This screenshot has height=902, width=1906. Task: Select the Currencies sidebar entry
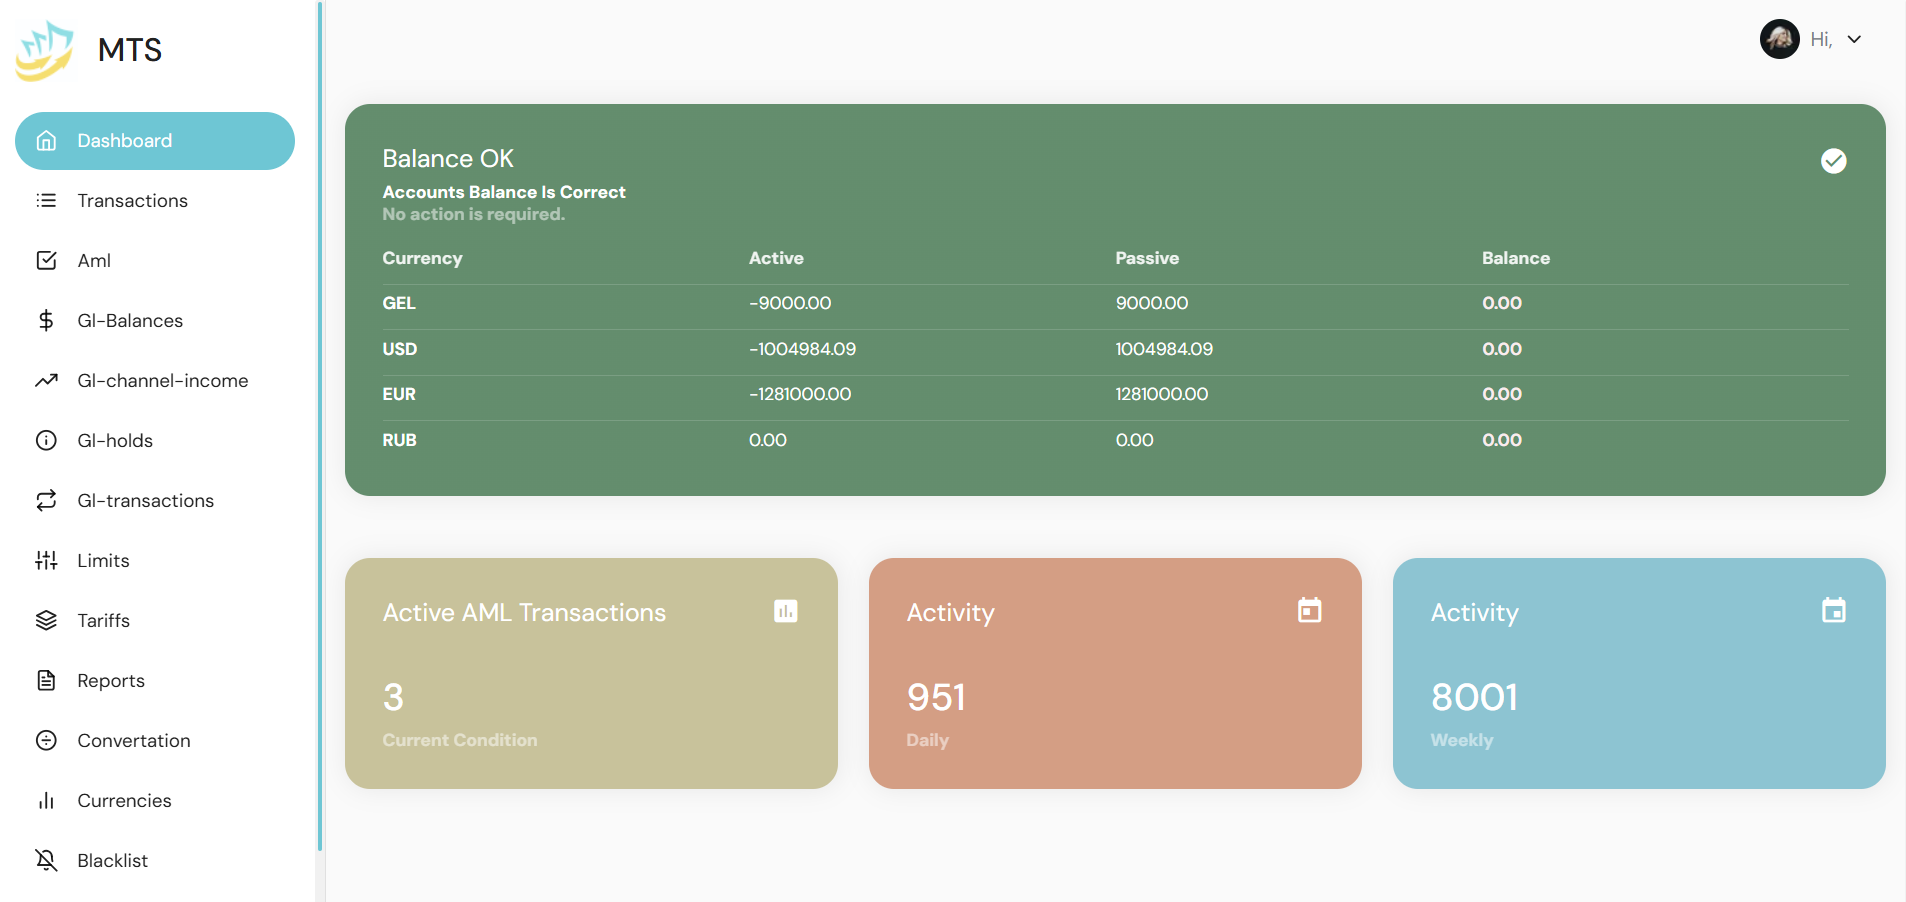point(124,801)
